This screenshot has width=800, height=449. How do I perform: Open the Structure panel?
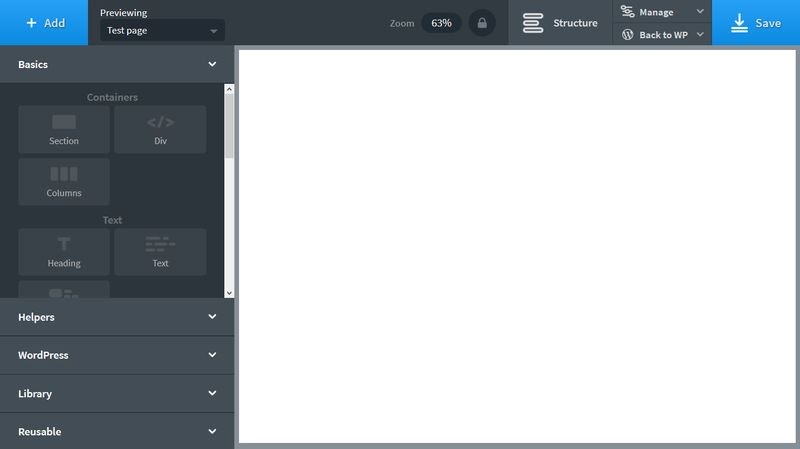[560, 22]
